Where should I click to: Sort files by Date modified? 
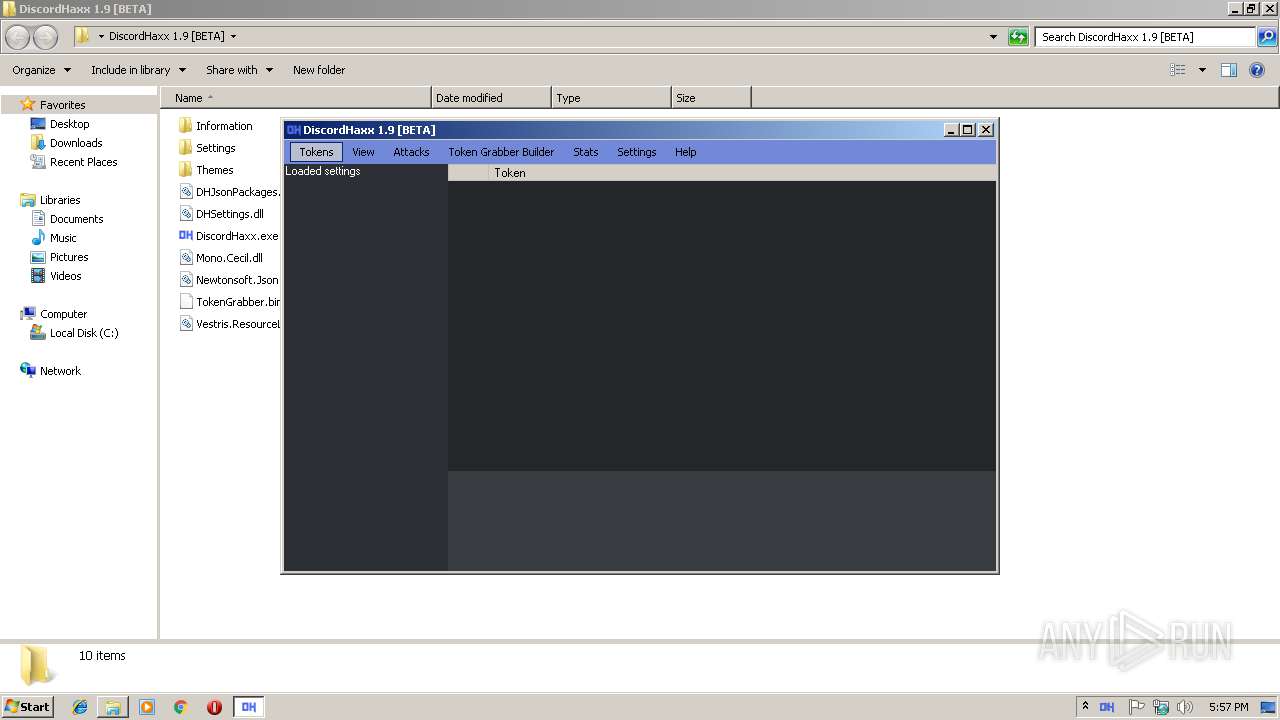click(x=491, y=98)
